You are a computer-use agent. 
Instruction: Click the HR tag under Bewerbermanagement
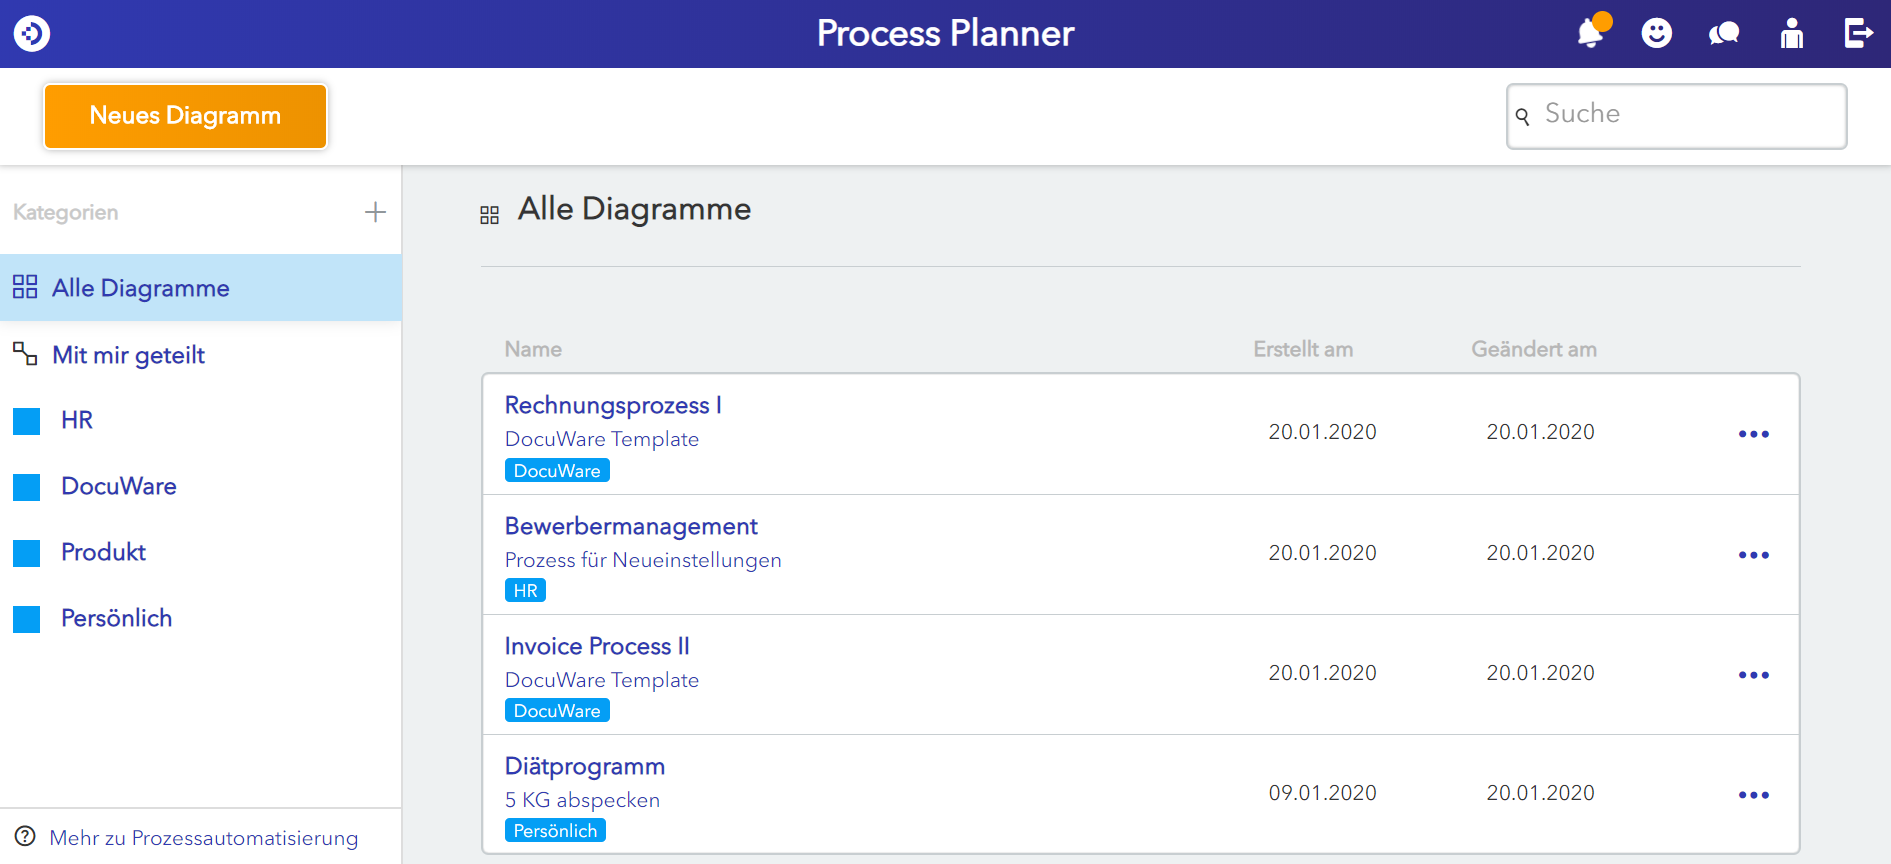click(x=525, y=591)
